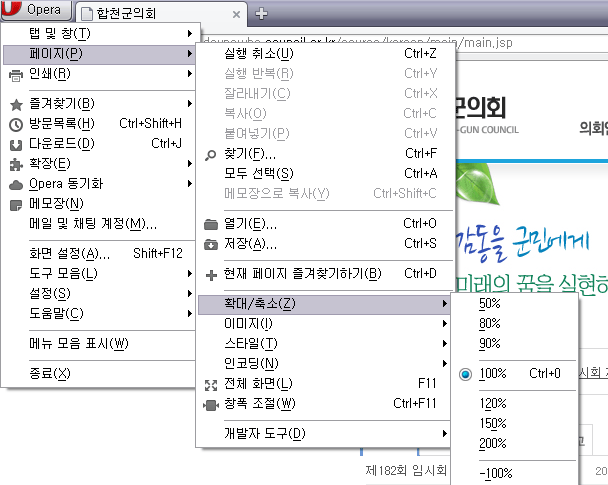
Task: Open the 인코딩(N) submenu
Action: coord(325,364)
